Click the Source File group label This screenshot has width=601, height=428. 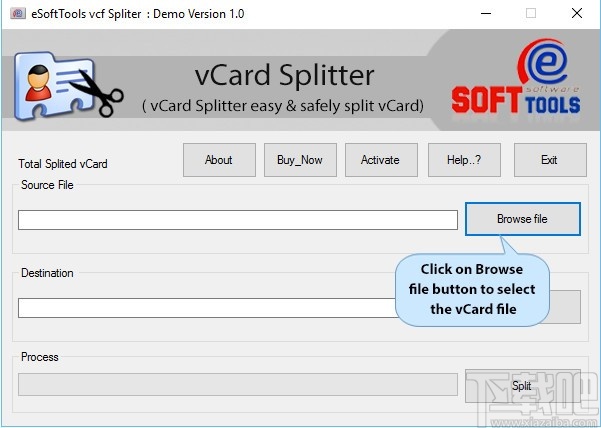[47, 185]
